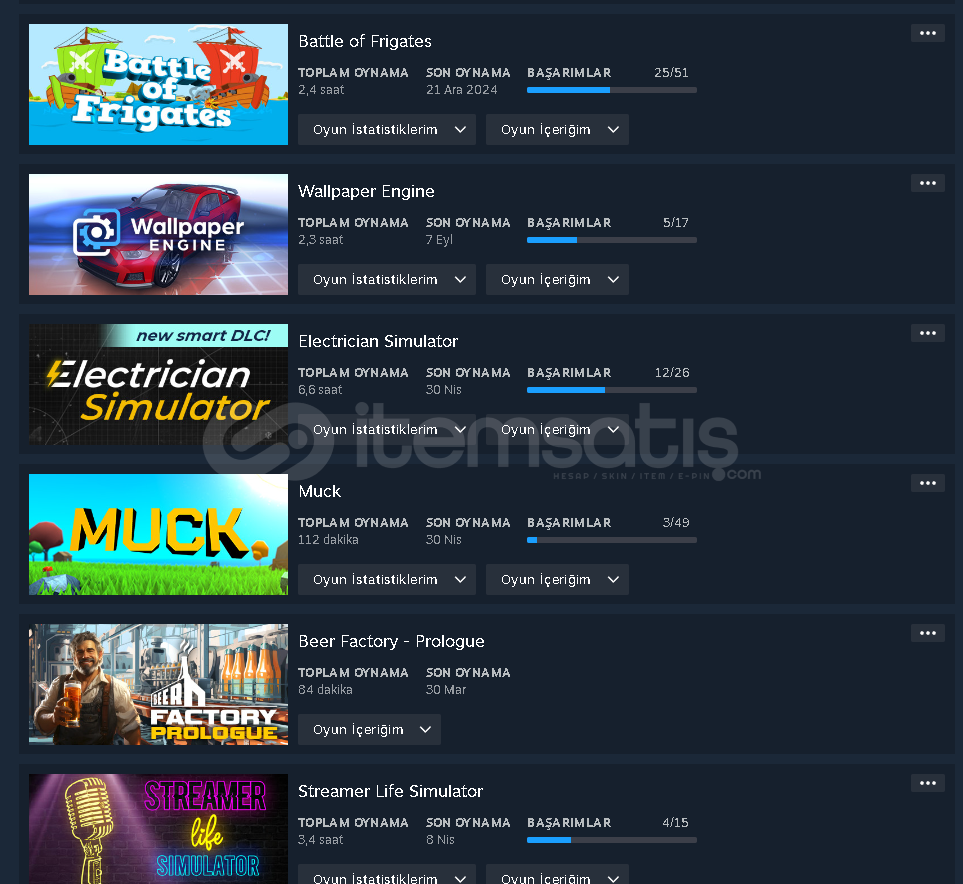Screen dimensions: 963x884
Task: Click the Muck game banner image
Action: point(158,534)
